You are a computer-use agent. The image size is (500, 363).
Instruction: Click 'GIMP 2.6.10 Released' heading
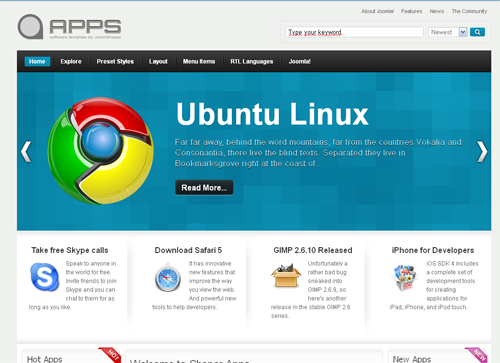[313, 250]
